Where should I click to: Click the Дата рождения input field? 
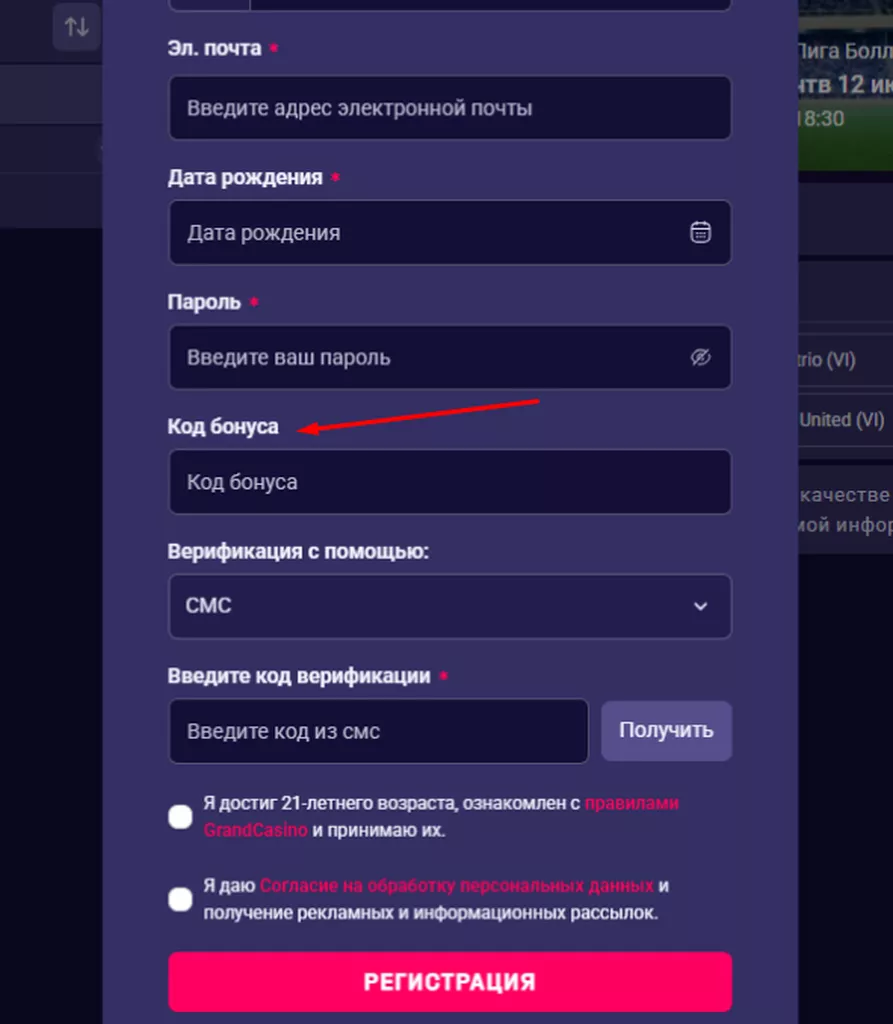430,232
